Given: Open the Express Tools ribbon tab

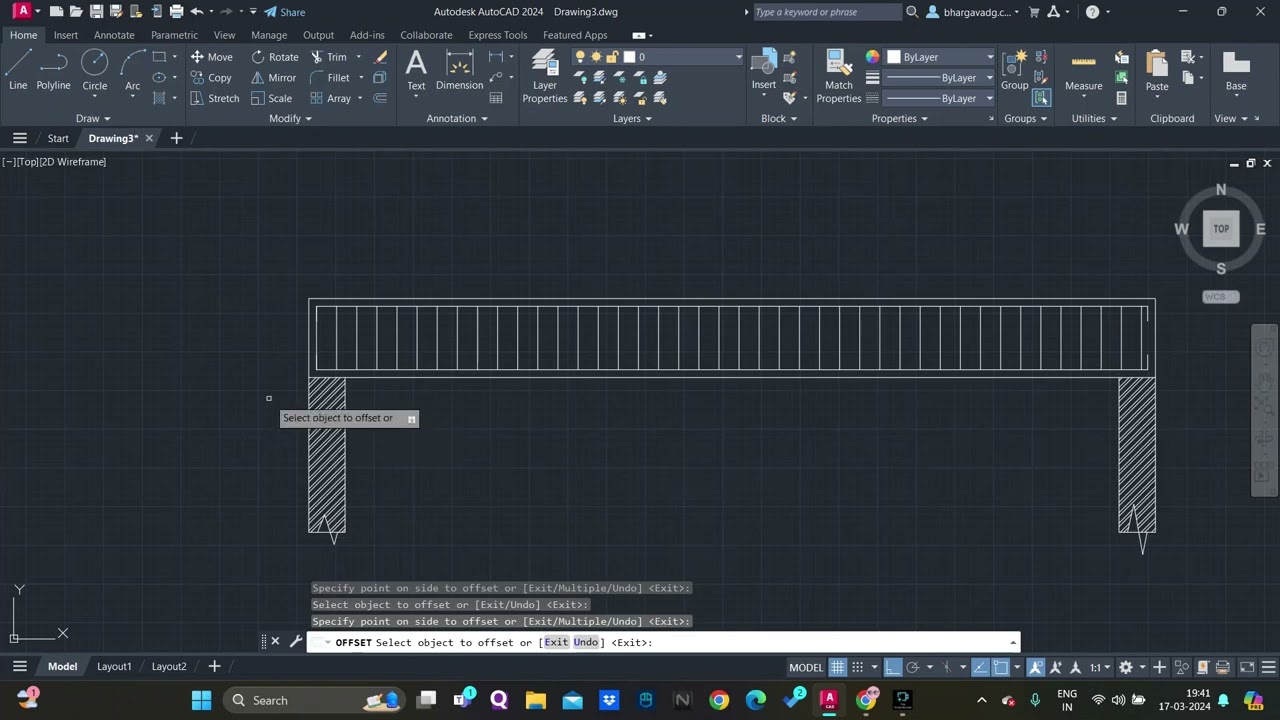Looking at the screenshot, I should [x=497, y=35].
